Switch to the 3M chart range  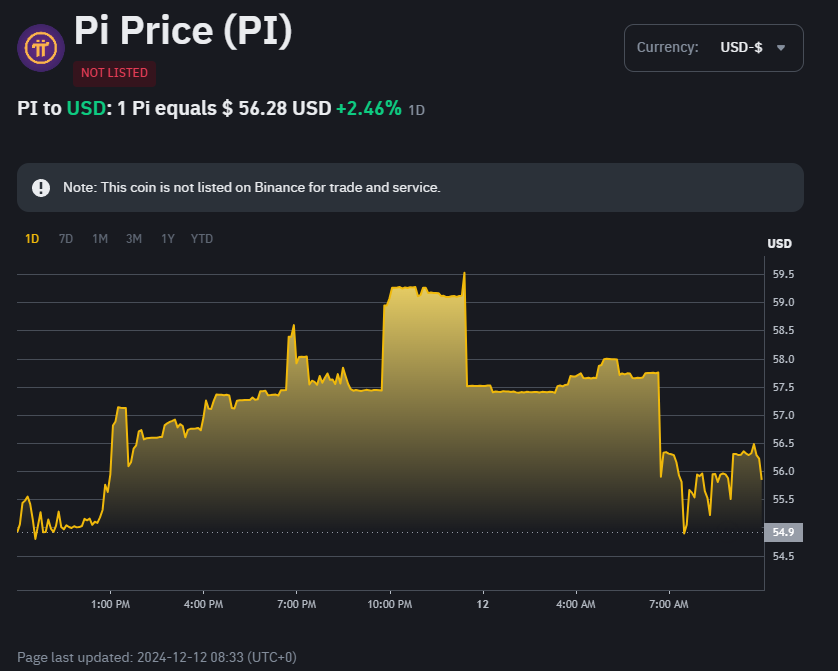pyautogui.click(x=134, y=239)
